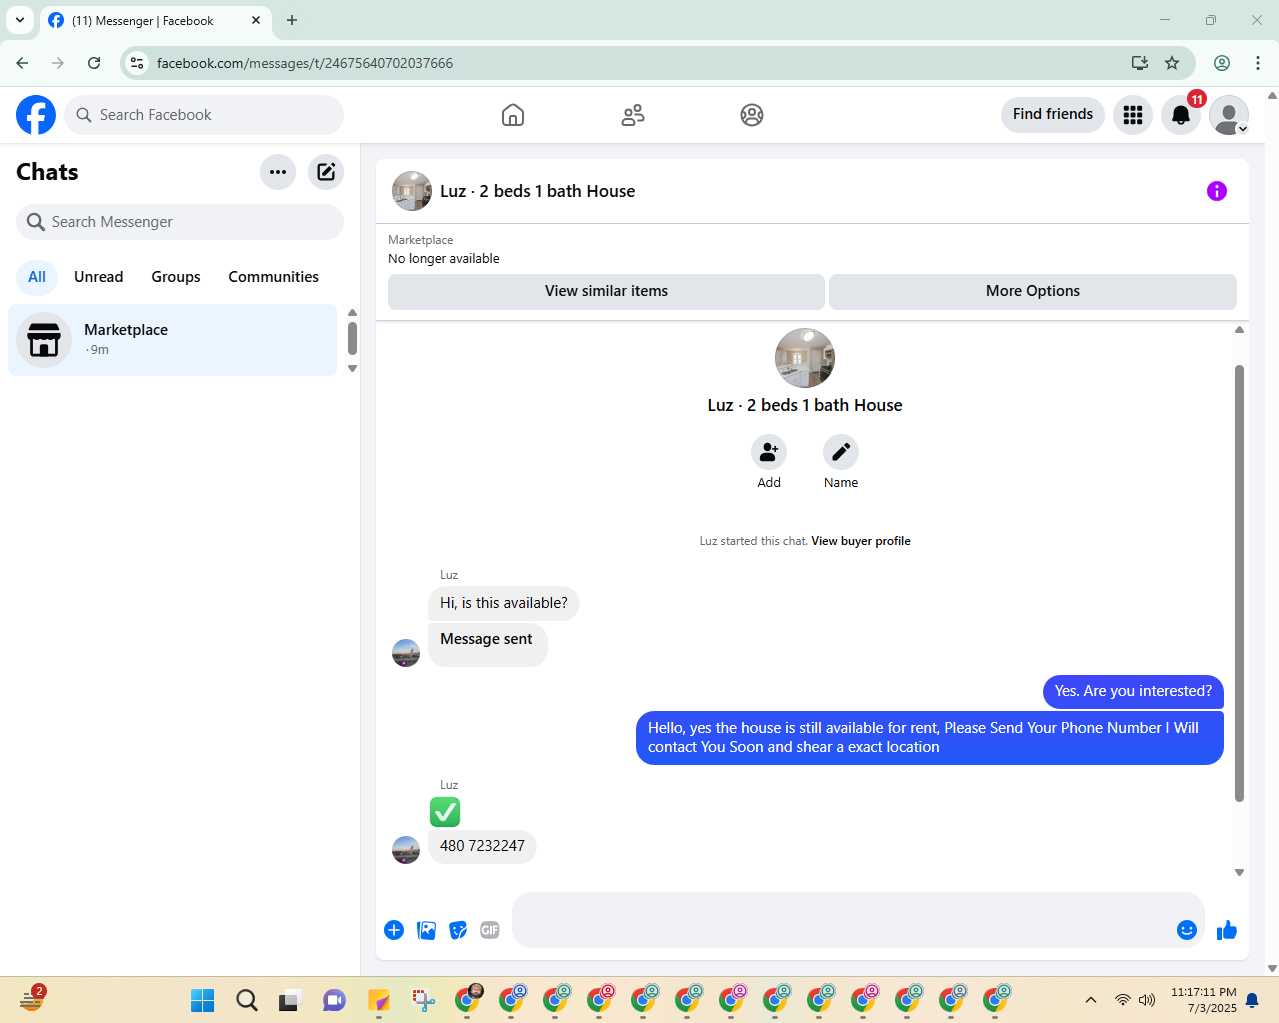The width and height of the screenshot is (1279, 1023).
Task: Choose a sticker icon
Action: coord(458,930)
